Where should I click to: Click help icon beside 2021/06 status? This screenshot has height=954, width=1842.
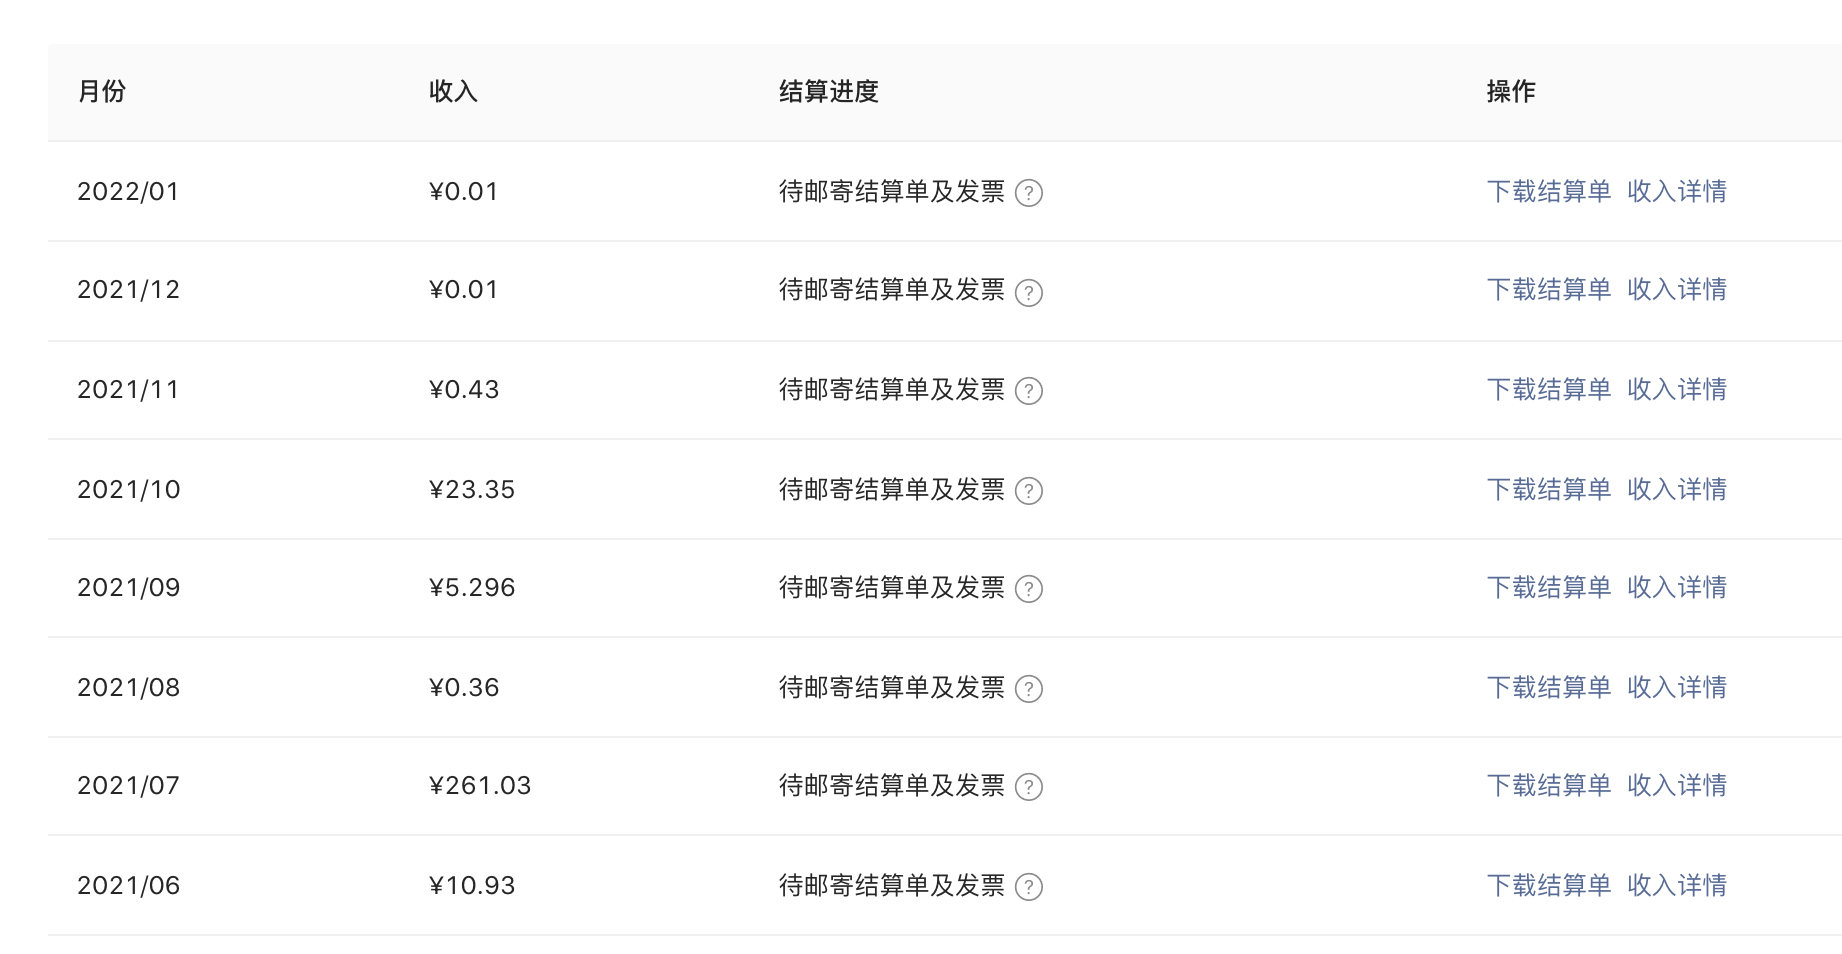pos(1028,887)
